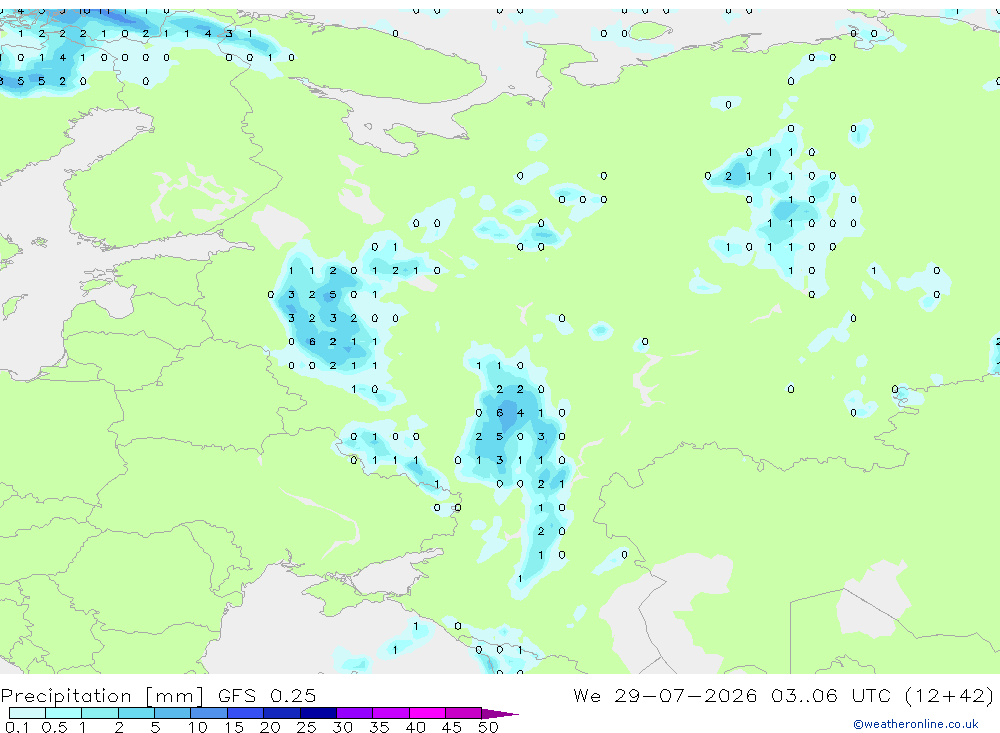Viewport: 1000px width, 733px height.
Task: Click the "10" legend scale label
Action: click(198, 727)
